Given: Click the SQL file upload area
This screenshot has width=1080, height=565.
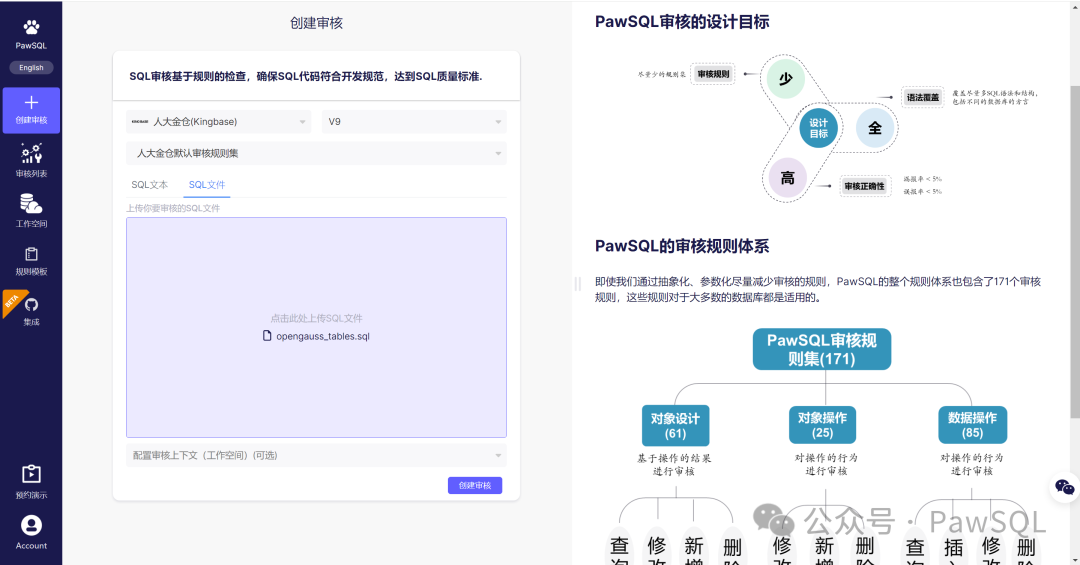Looking at the screenshot, I should [x=316, y=327].
